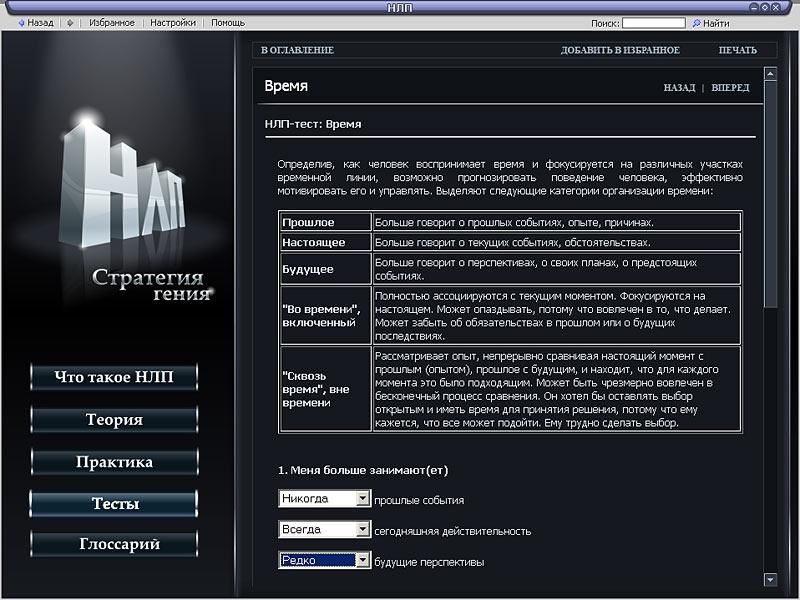Open the Что такое НЛП section

pos(114,377)
